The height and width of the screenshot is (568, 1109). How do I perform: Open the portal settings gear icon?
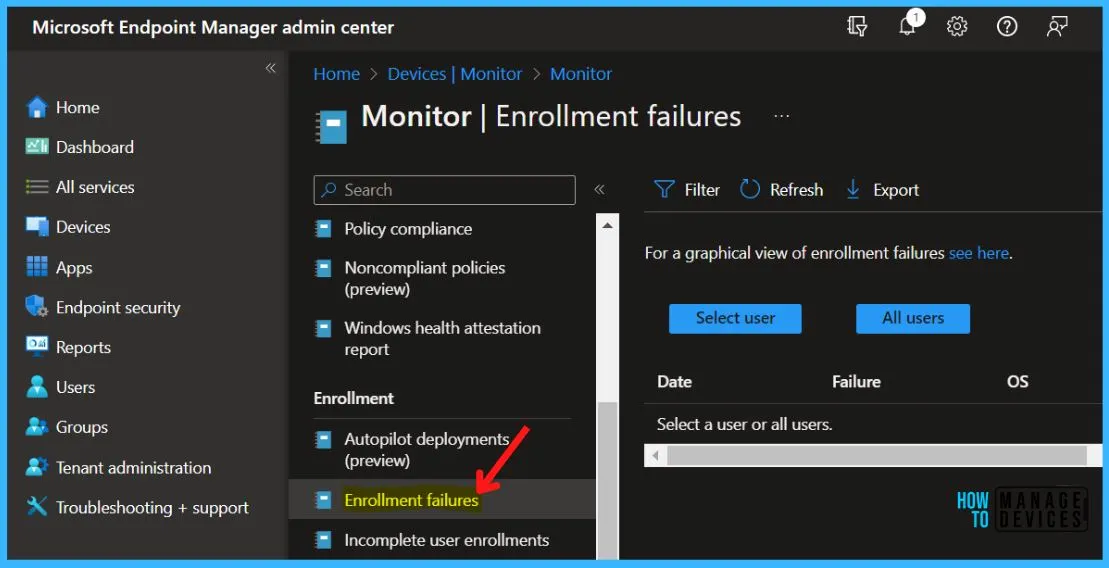pos(957,27)
